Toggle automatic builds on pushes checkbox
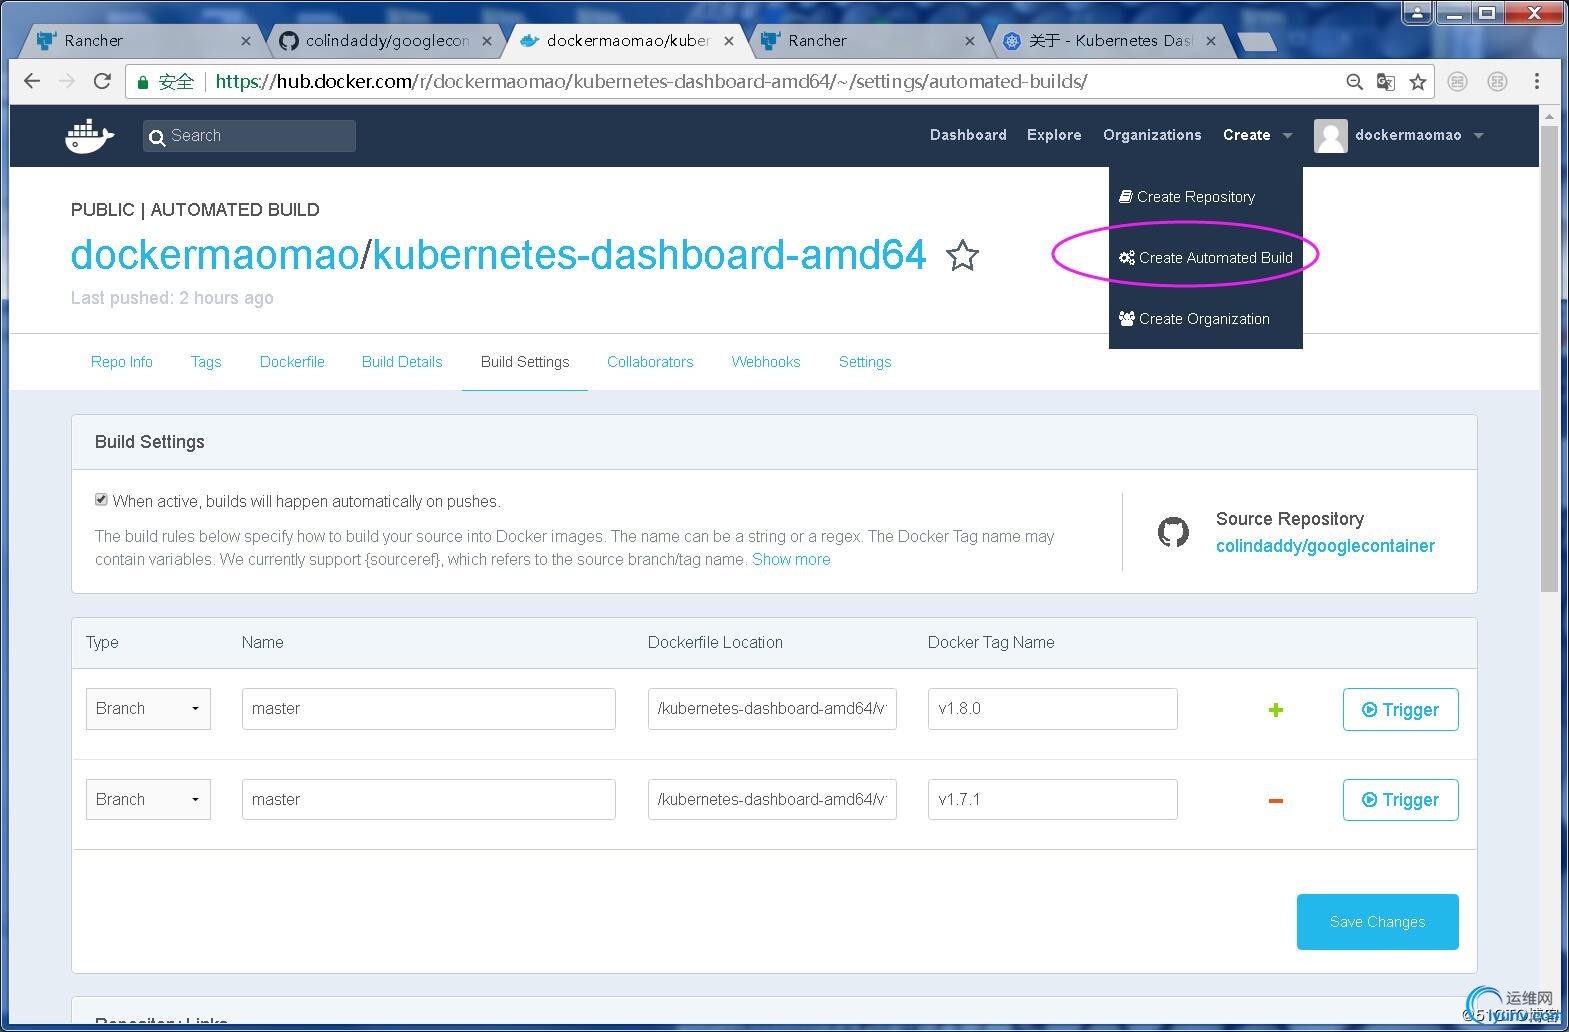This screenshot has height=1032, width=1569. [x=101, y=499]
